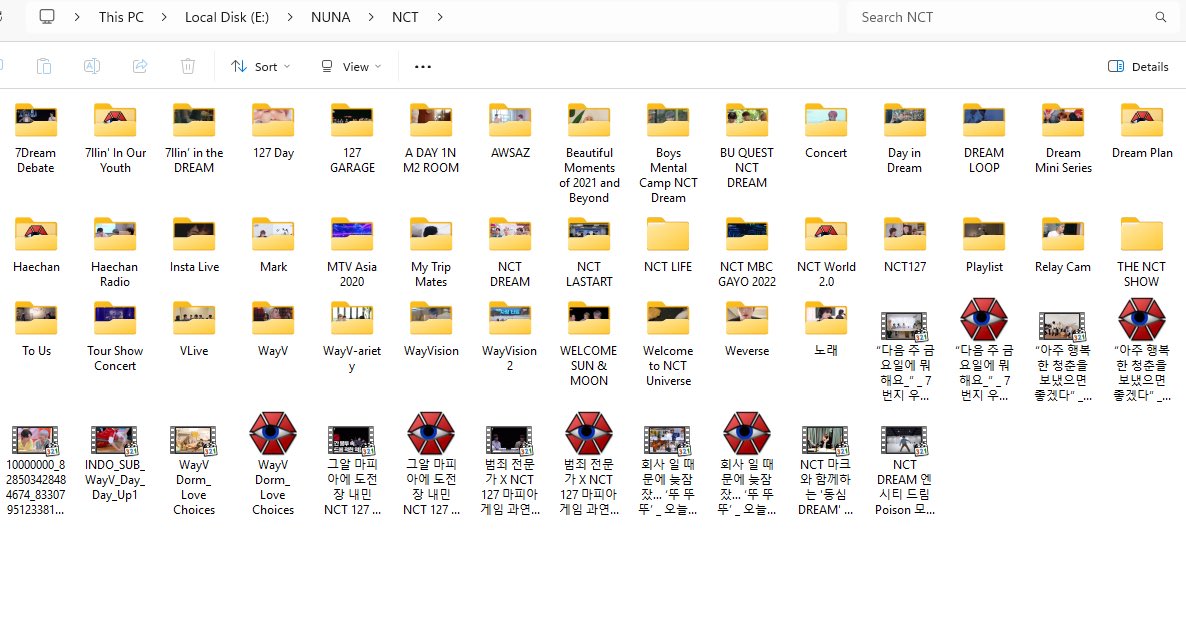Select the Dream Mini Series folder
This screenshot has width=1186, height=634.
coord(1063,138)
